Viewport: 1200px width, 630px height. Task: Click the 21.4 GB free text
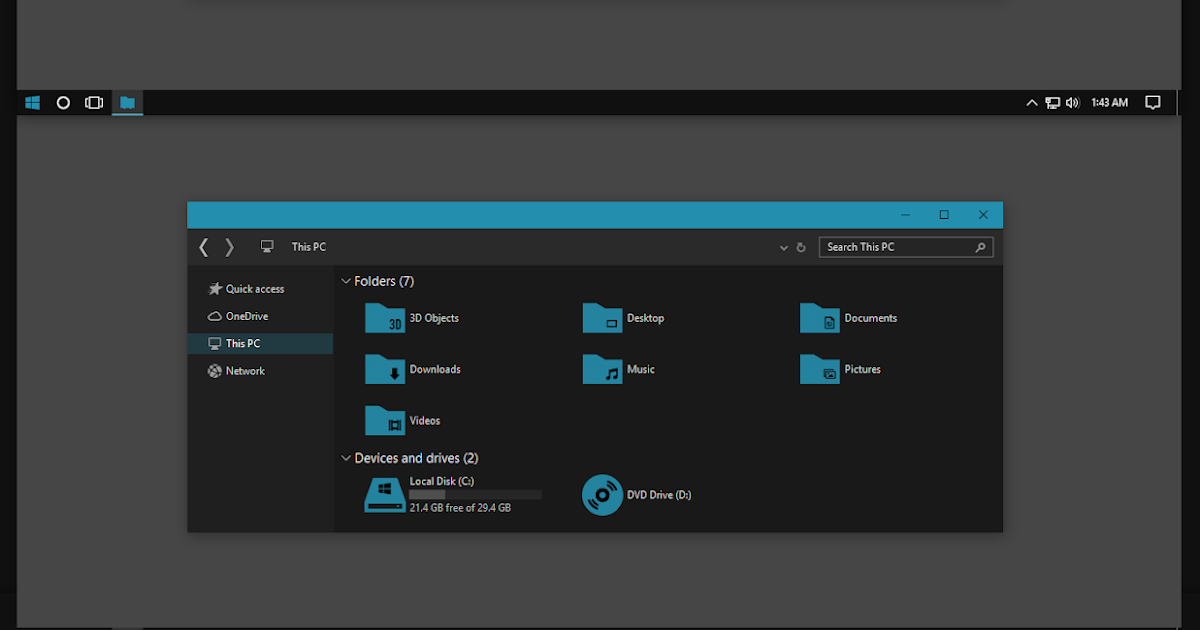coord(460,508)
